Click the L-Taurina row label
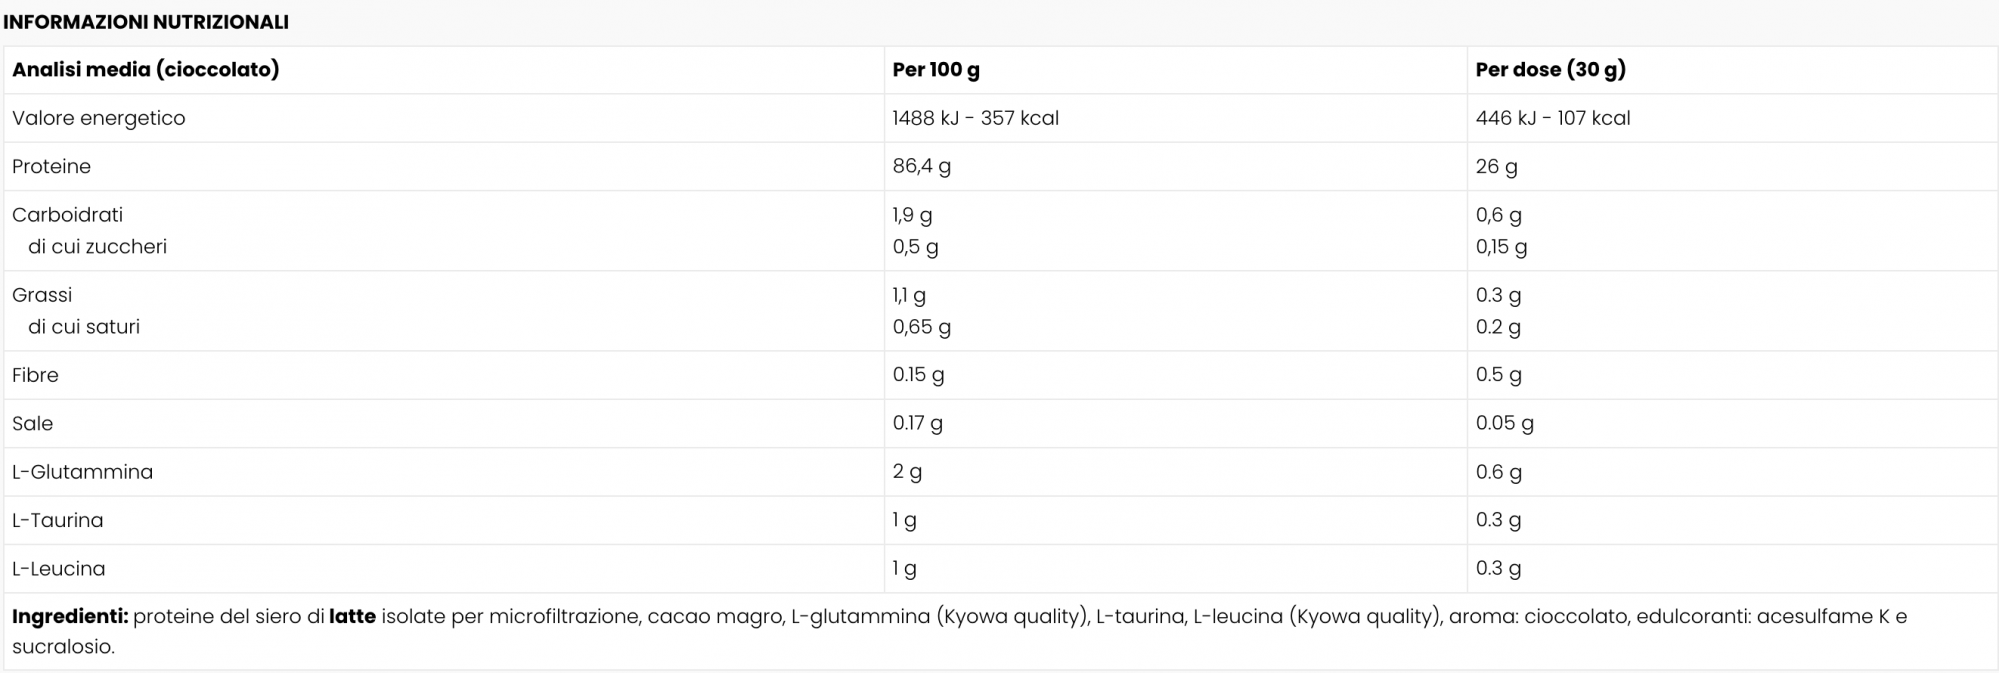 [x=58, y=520]
